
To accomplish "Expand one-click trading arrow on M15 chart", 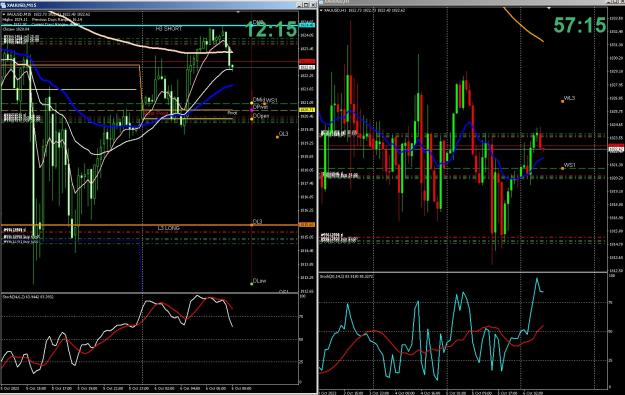I will tap(4, 14).
